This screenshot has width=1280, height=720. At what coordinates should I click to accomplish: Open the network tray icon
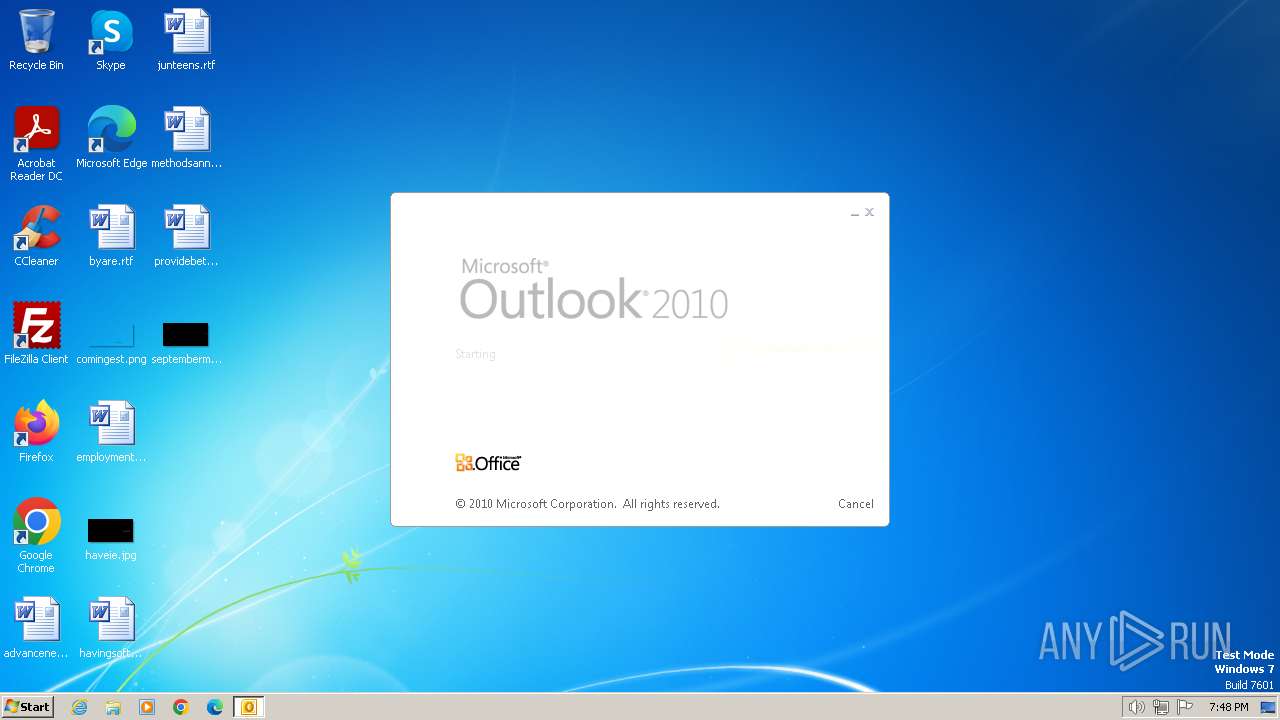coord(1161,707)
